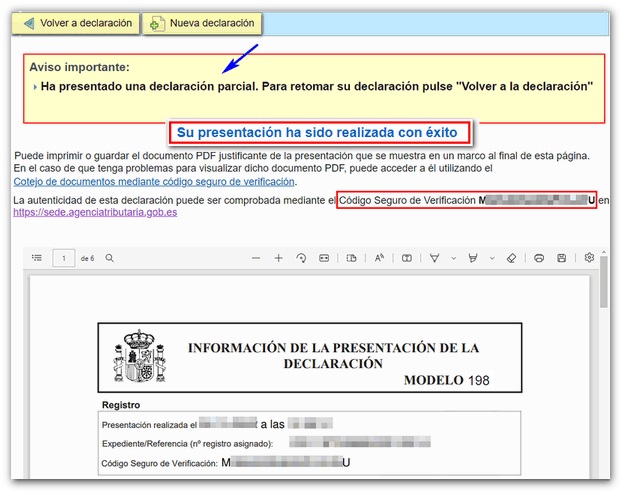Click the Nueva declaración button
The width and height of the screenshot is (621, 492).
click(x=202, y=23)
